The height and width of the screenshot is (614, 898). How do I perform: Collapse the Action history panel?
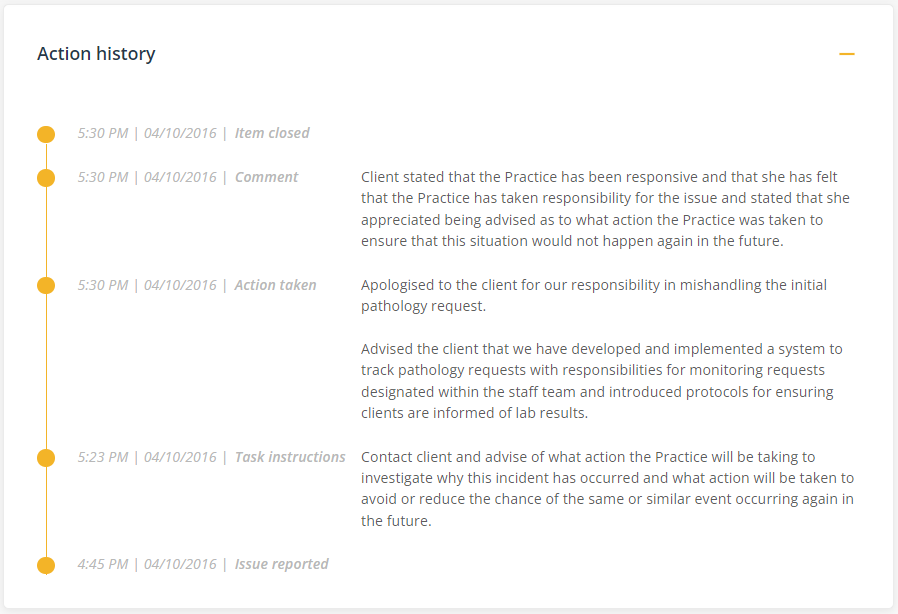847,54
